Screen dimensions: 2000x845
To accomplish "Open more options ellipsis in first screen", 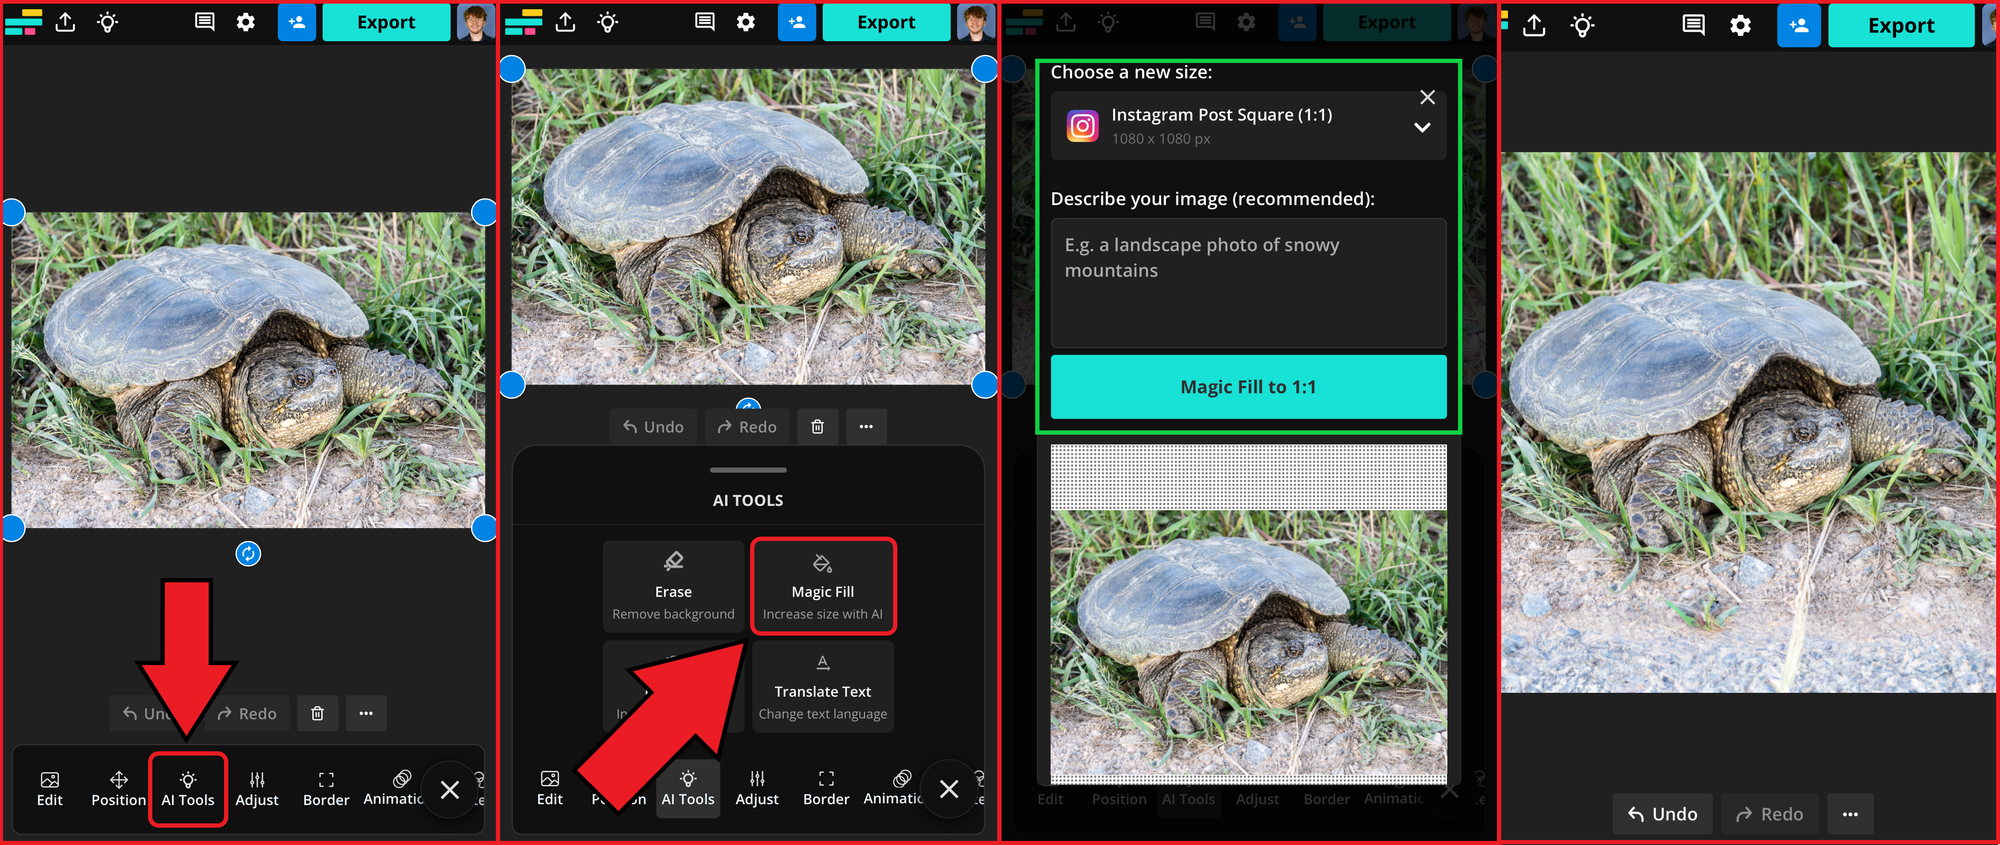I will tap(366, 713).
